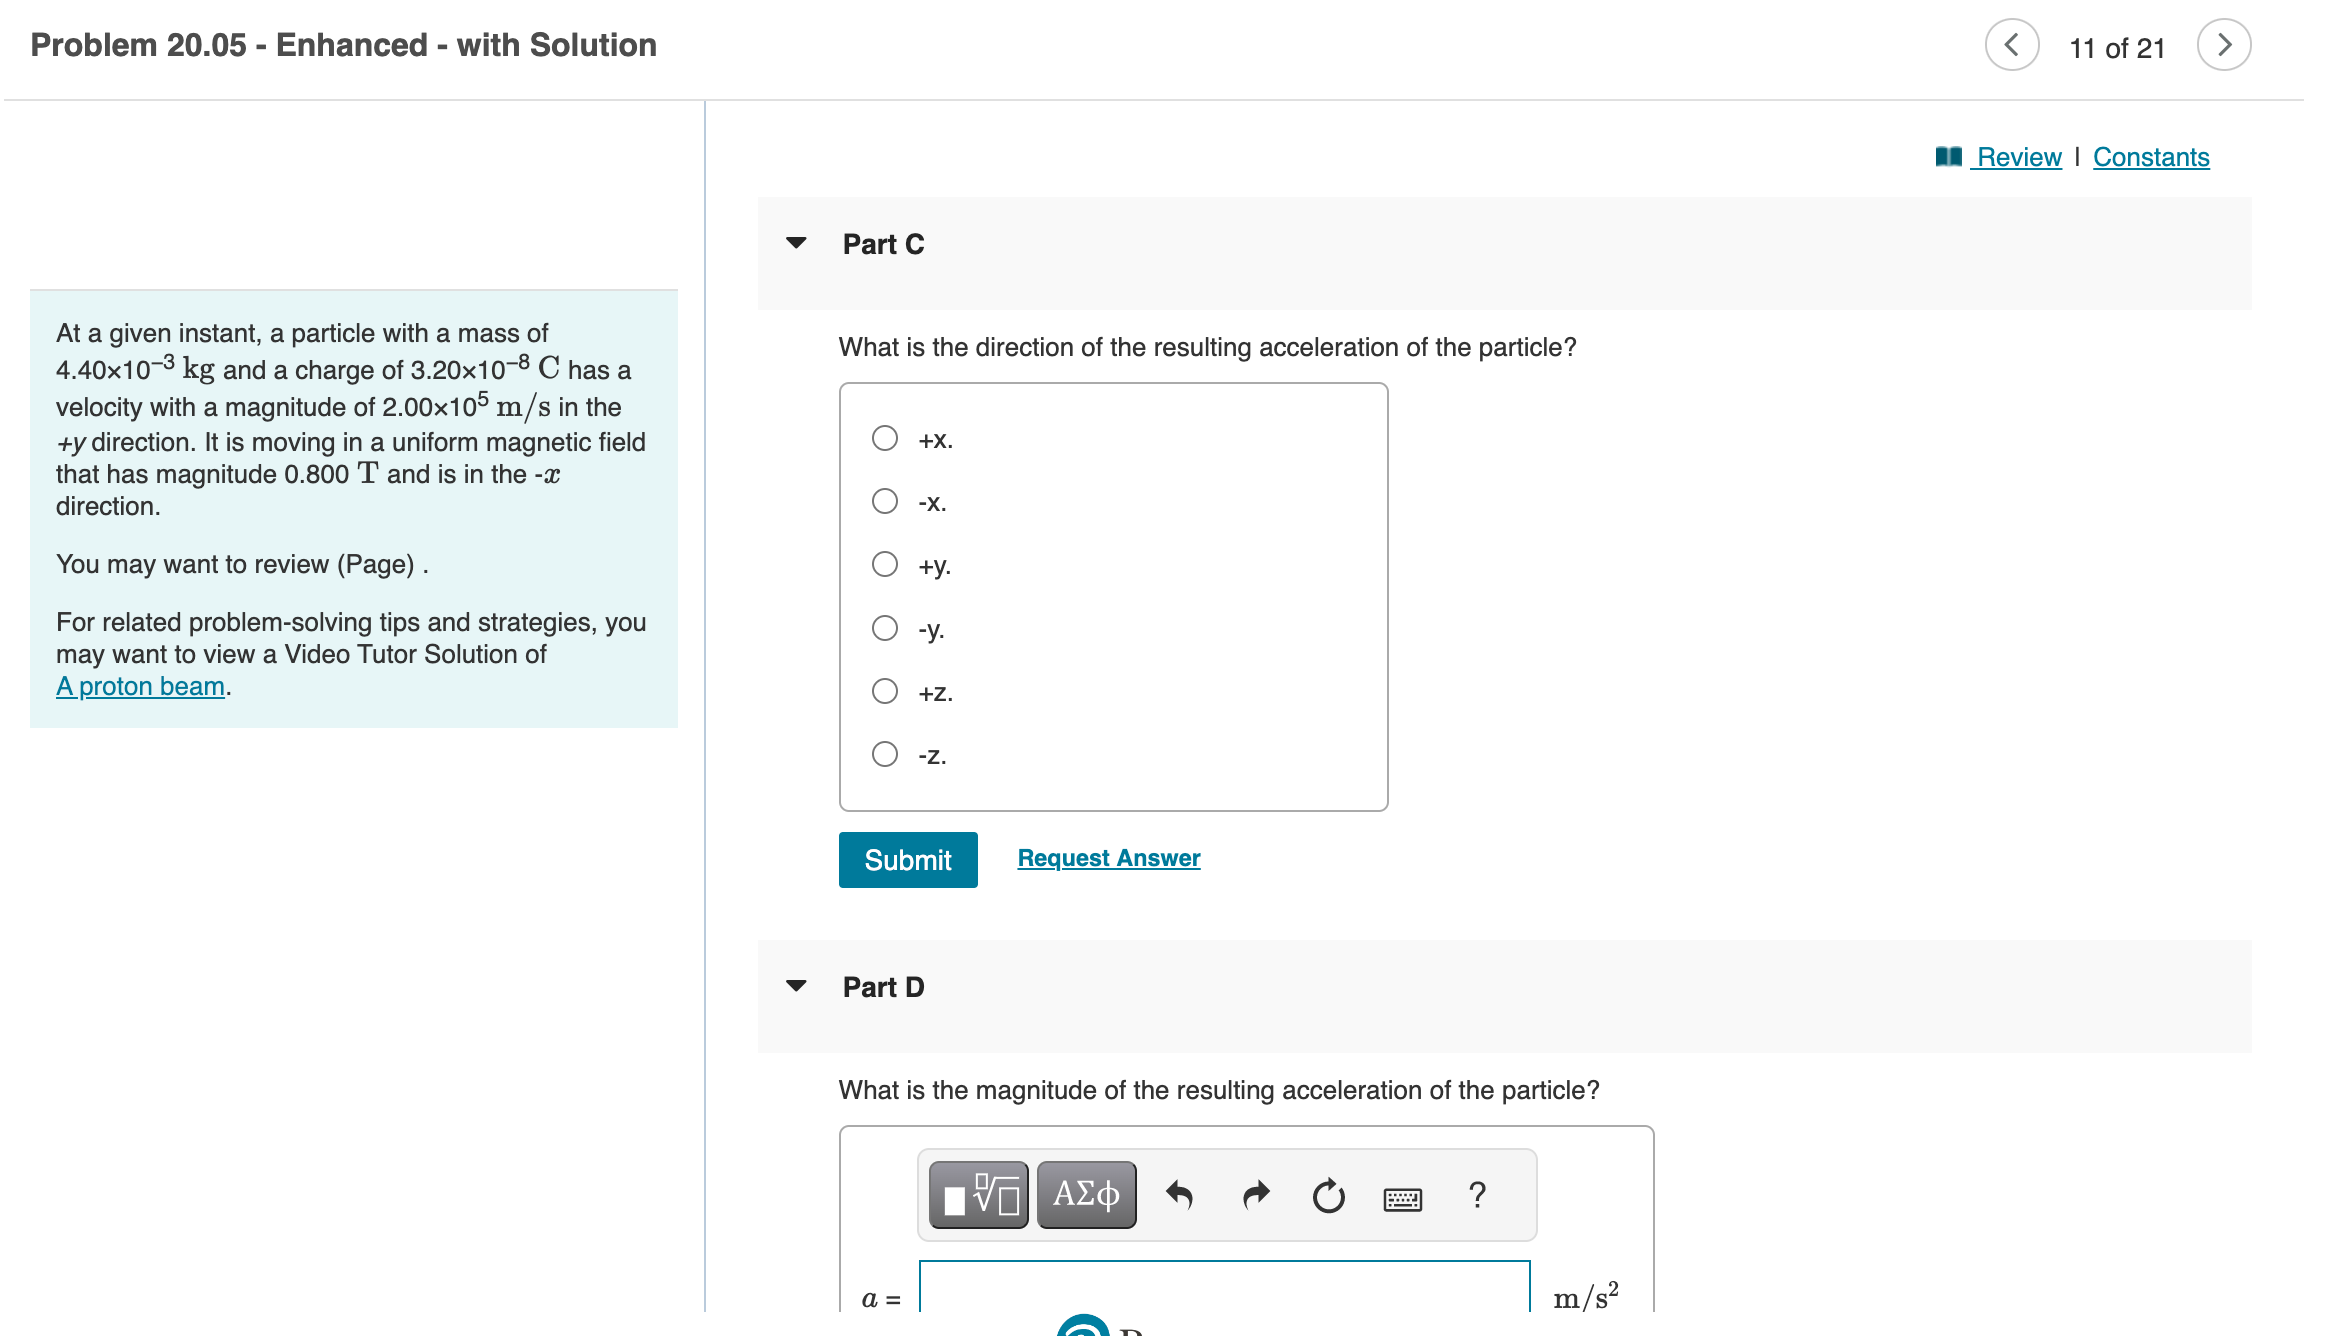Reset the answer field with the reset icon
Screen dimensions: 2334x1336
point(1328,1193)
